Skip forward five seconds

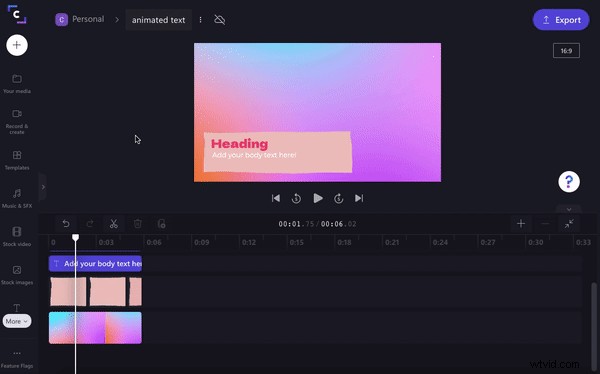338,198
